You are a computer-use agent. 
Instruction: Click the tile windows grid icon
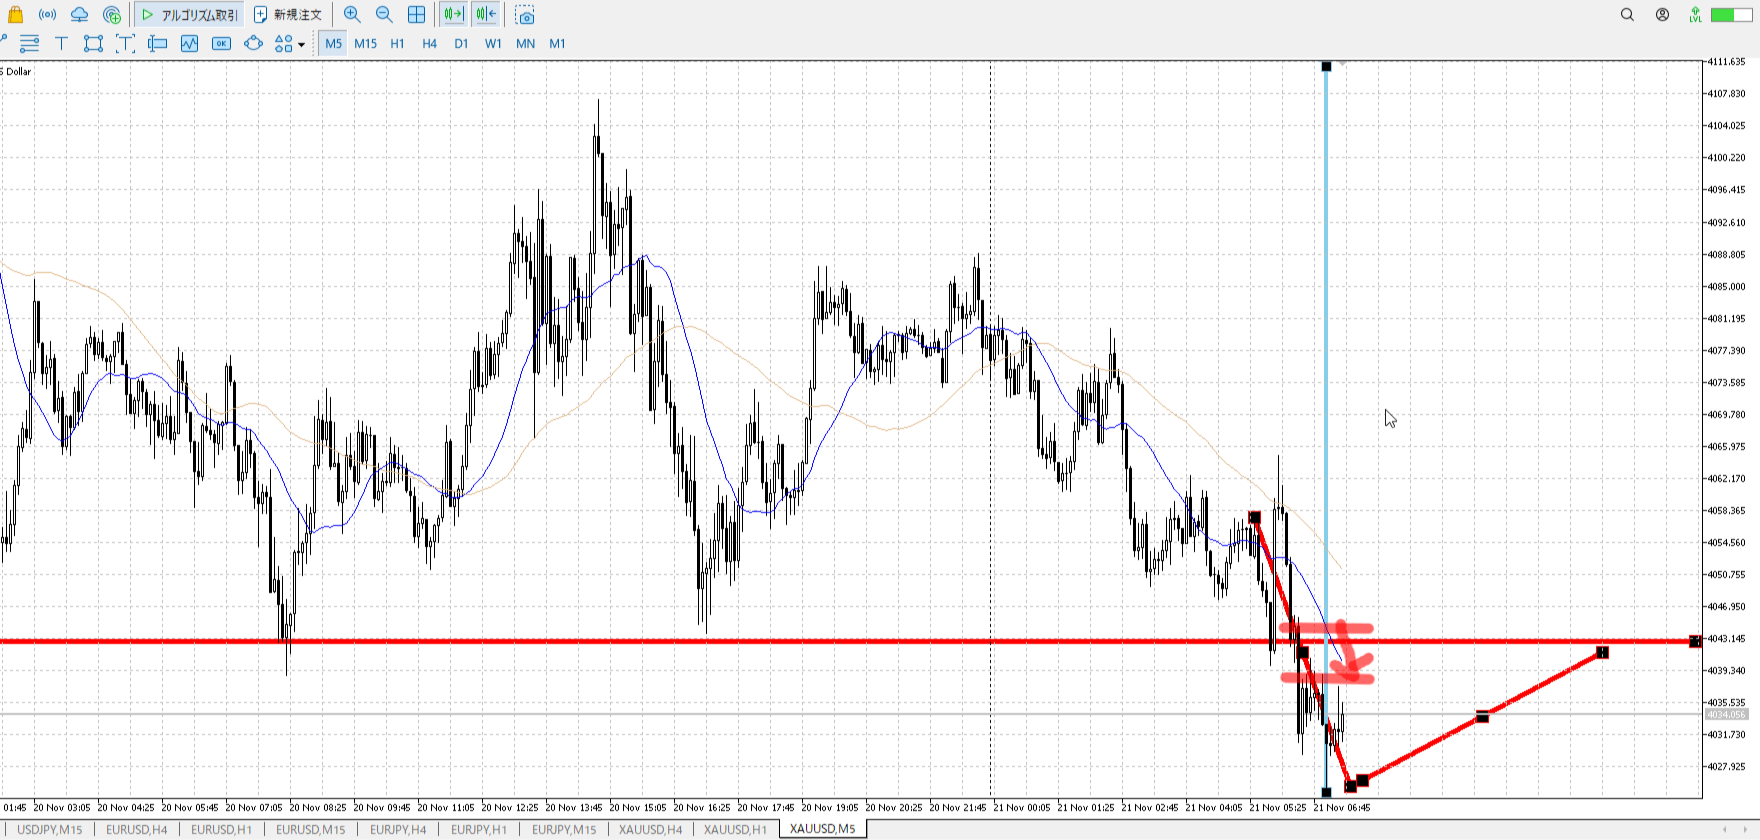(416, 14)
